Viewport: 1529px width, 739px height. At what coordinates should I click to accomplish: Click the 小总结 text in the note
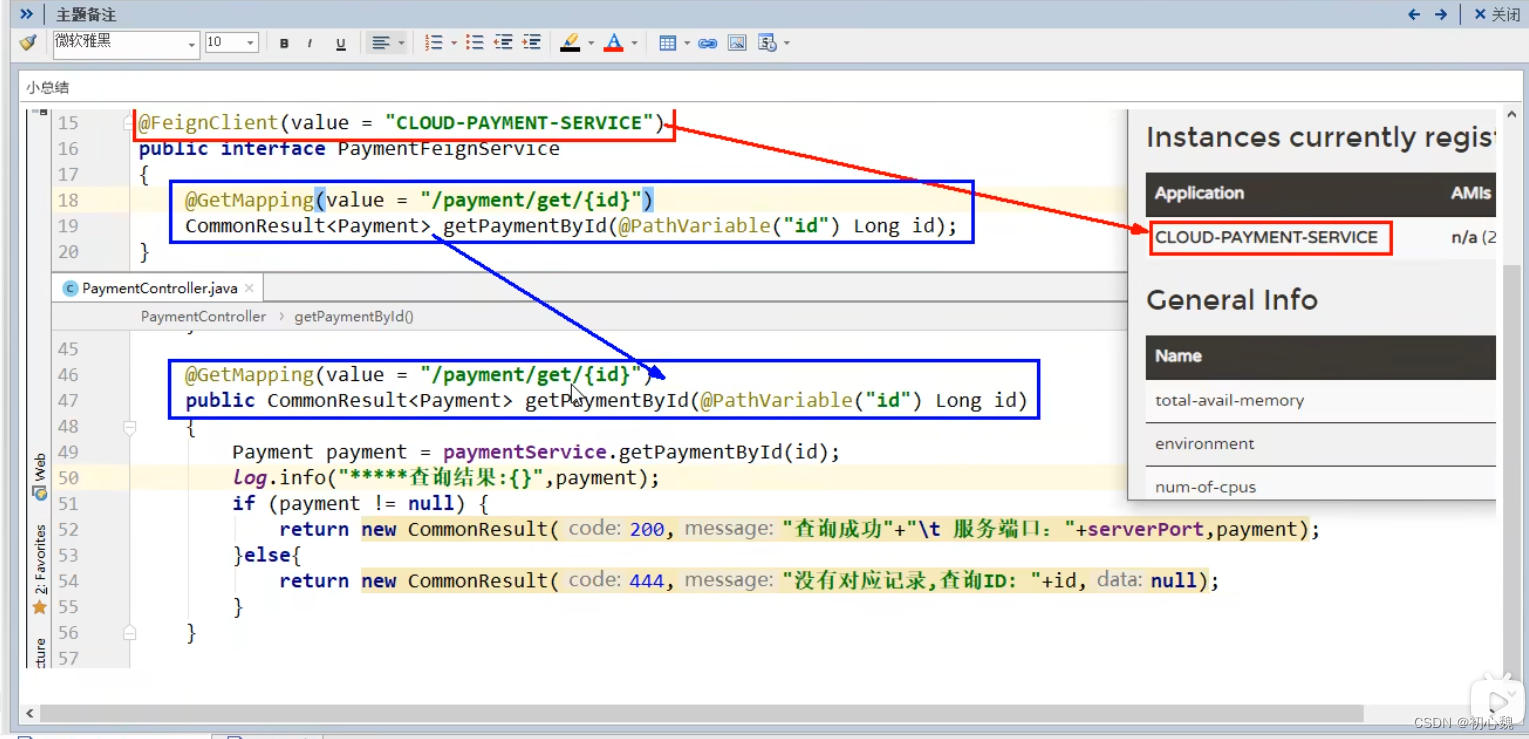pyautogui.click(x=47, y=88)
